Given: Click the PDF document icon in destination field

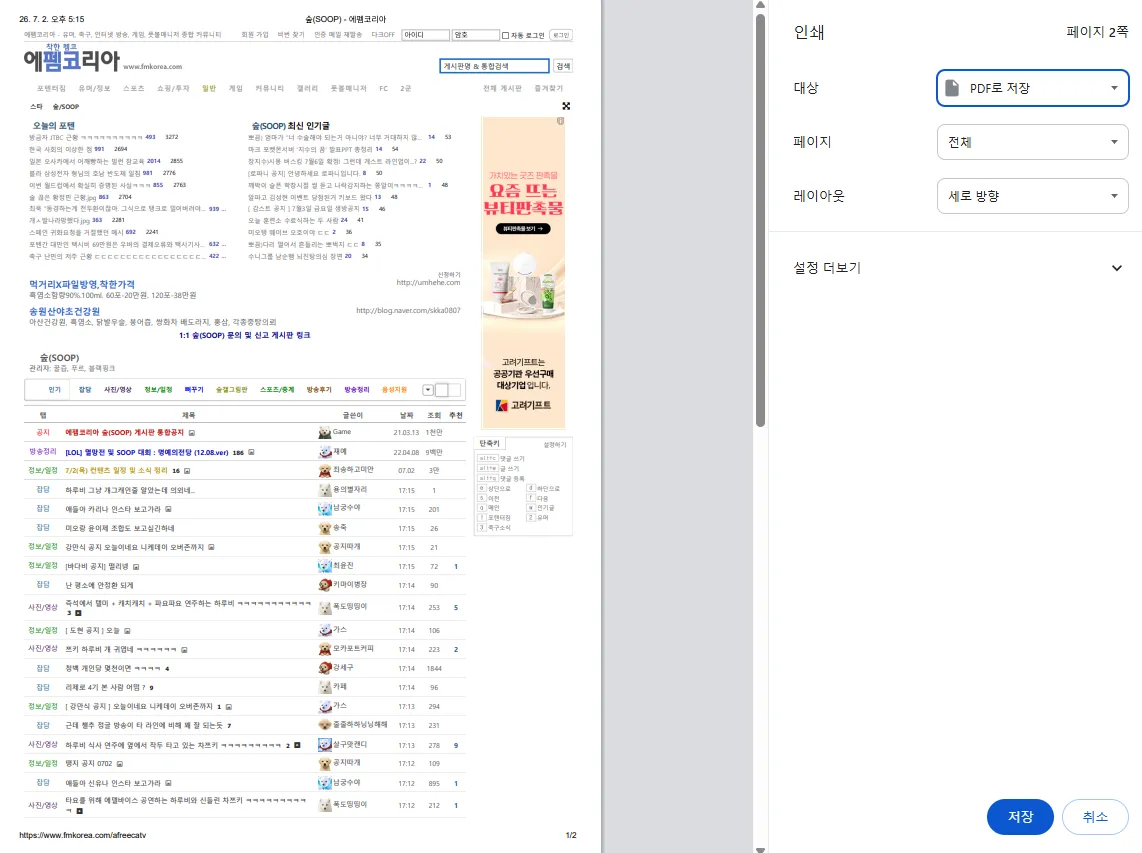Looking at the screenshot, I should point(952,88).
